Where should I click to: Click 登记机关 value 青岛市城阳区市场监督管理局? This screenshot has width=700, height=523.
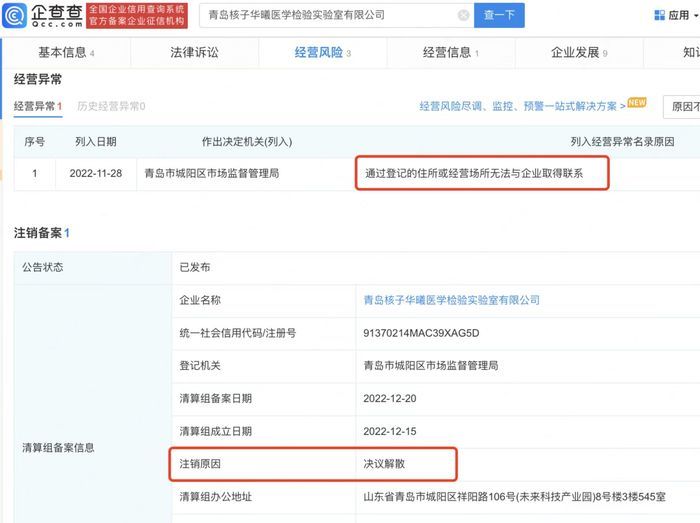click(430, 365)
